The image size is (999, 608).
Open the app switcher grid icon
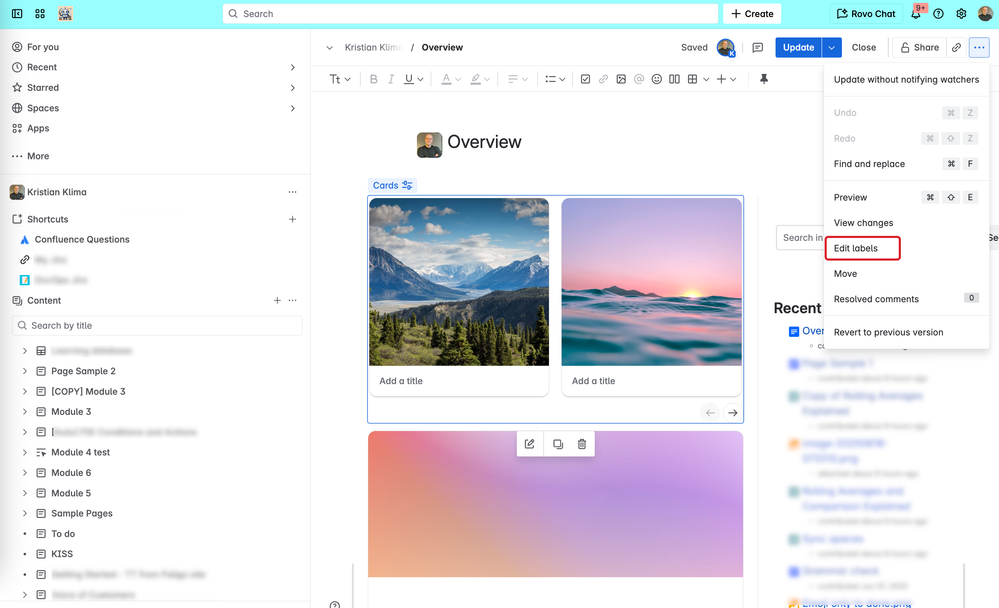pyautogui.click(x=40, y=13)
